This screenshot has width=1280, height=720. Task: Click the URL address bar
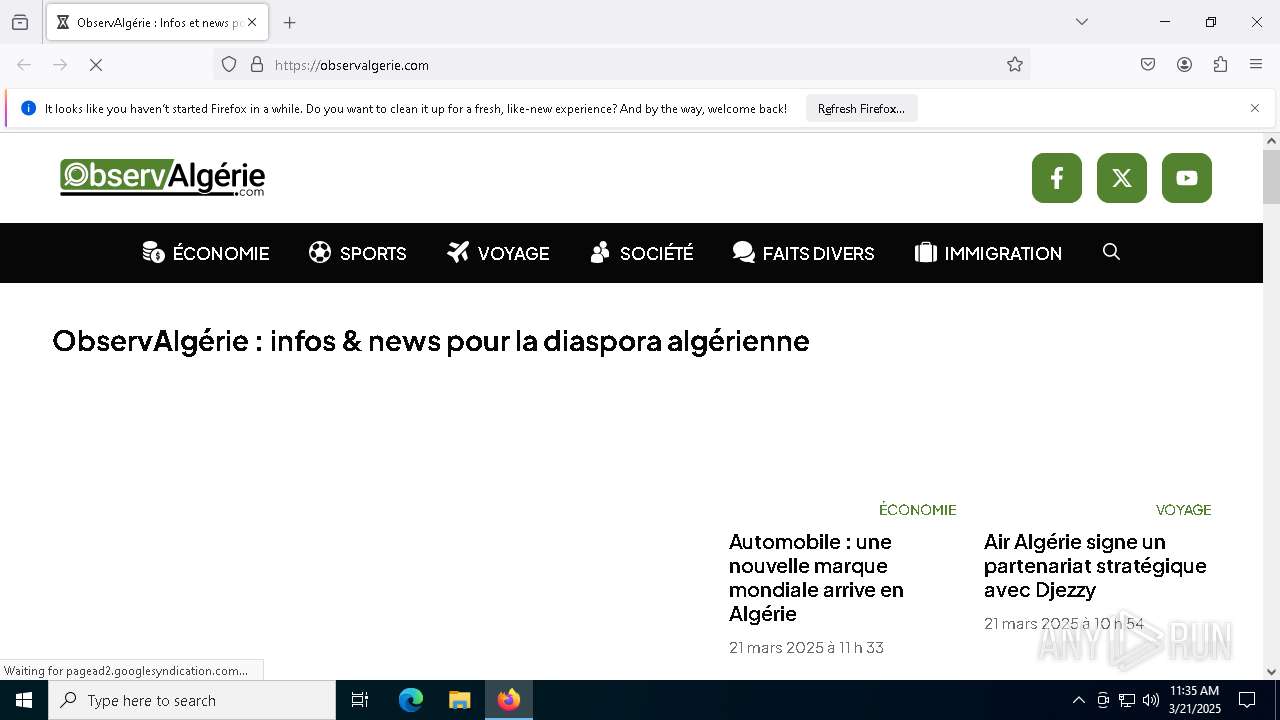coord(620,65)
